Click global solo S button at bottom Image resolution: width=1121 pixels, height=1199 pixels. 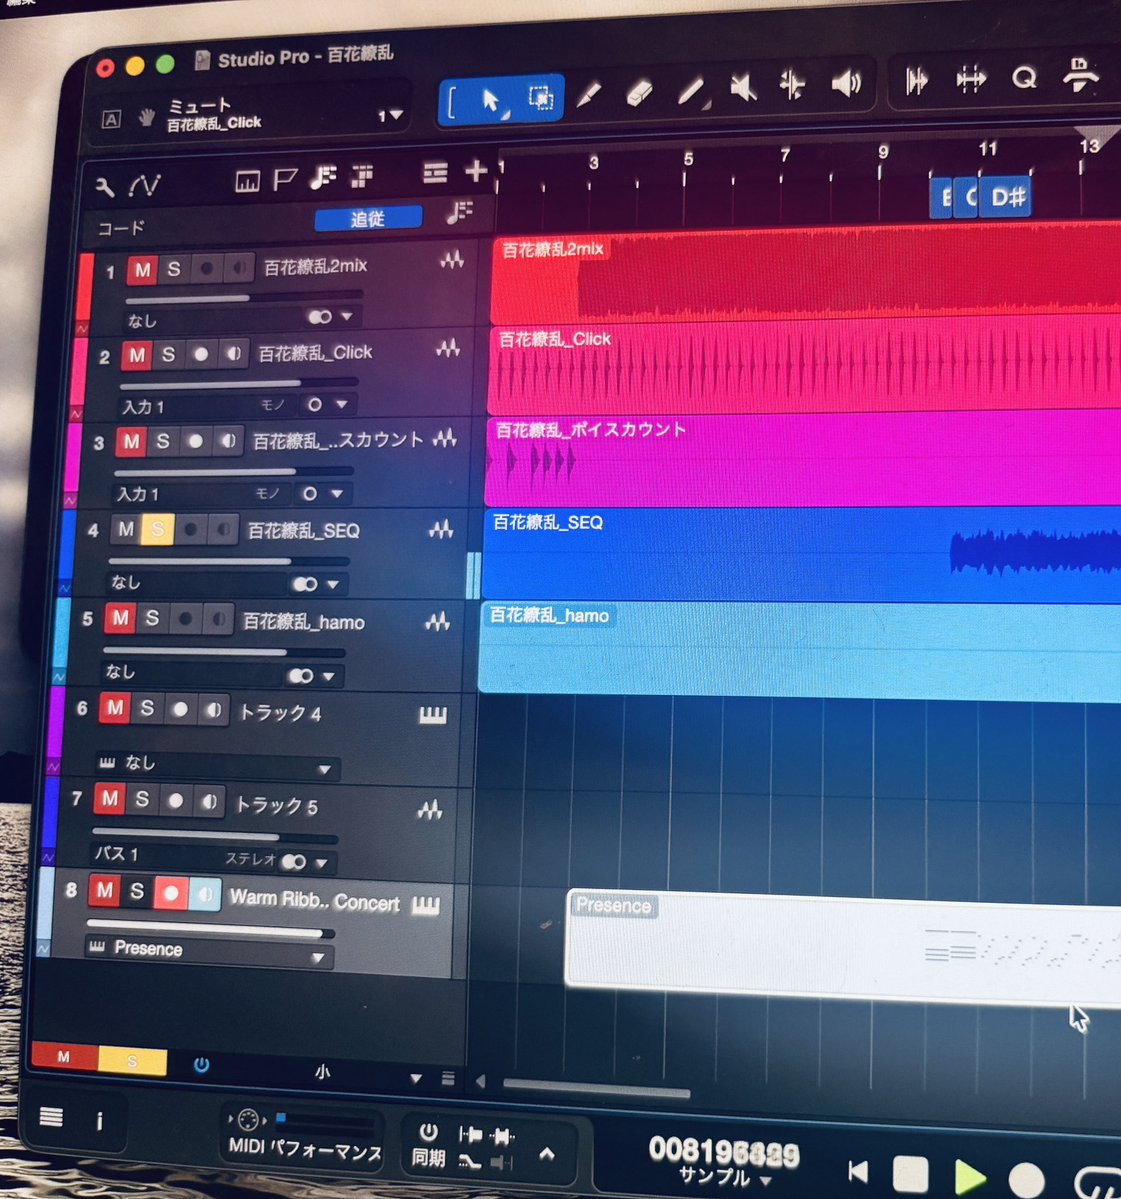132,1061
